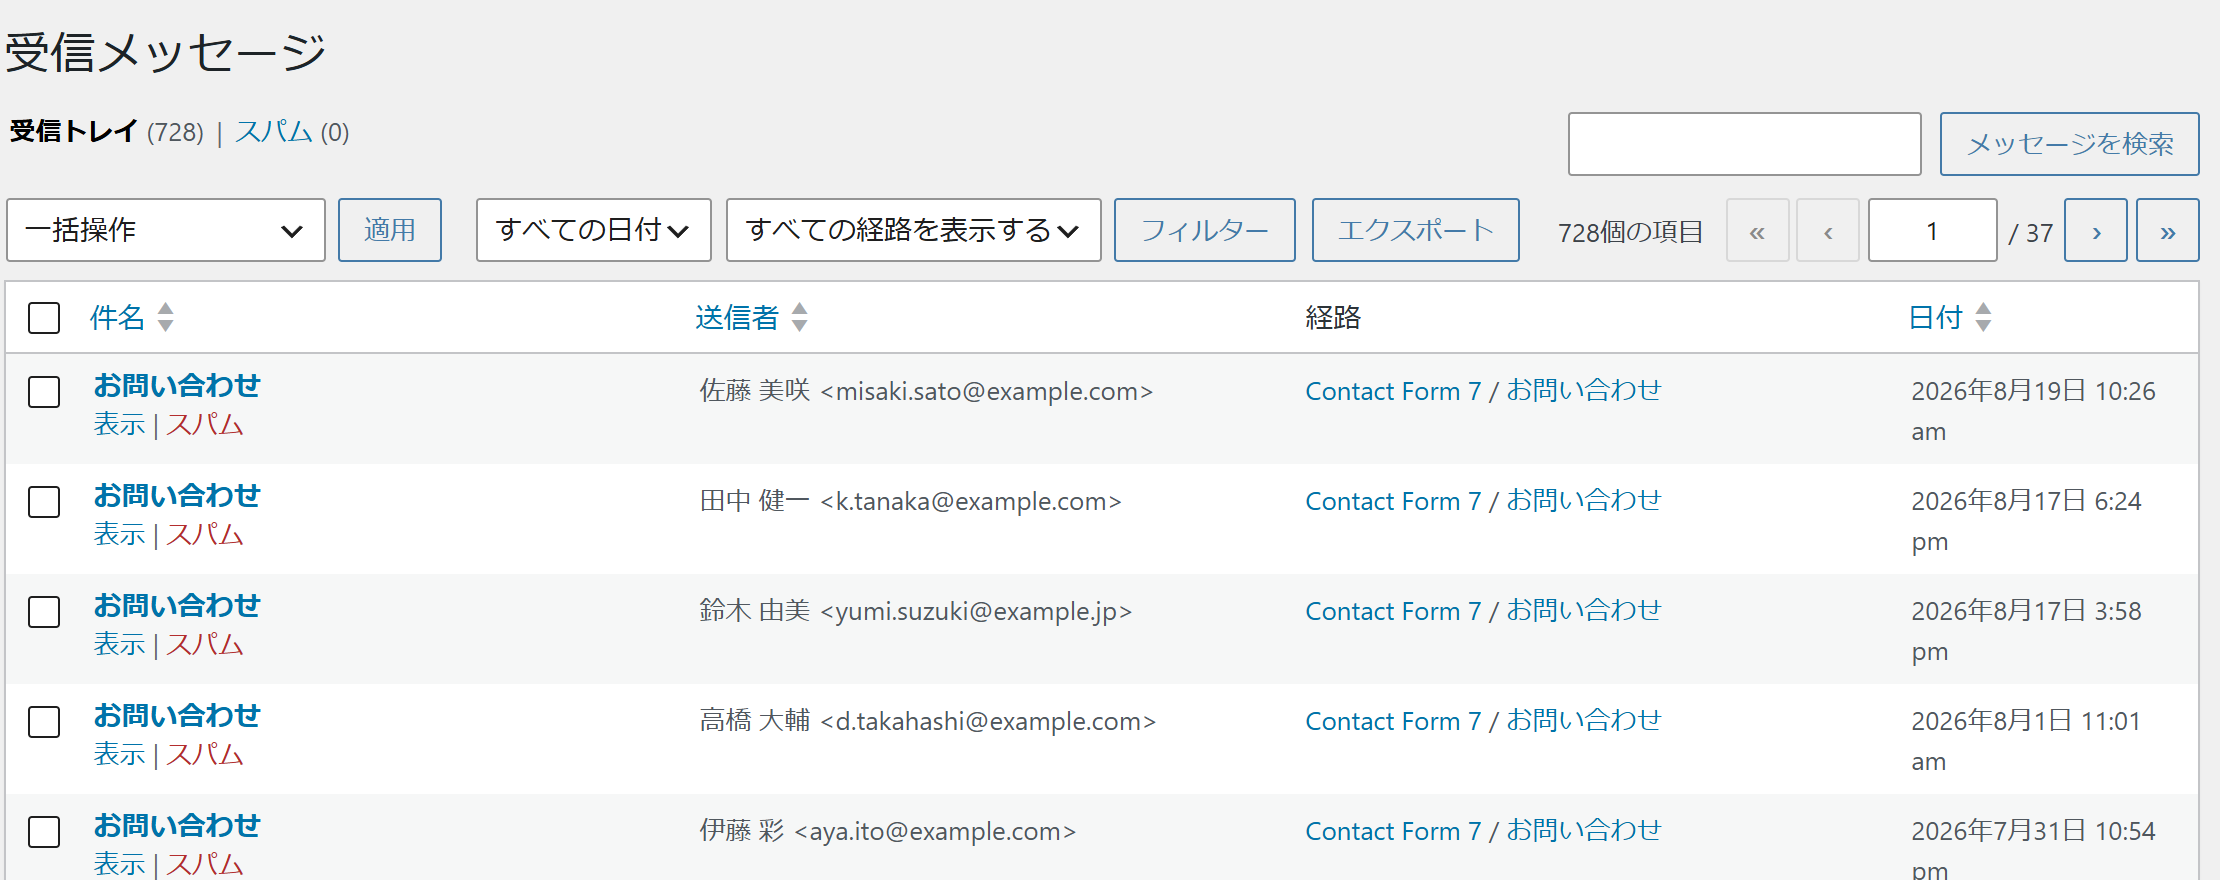Mark 鈴木 由美's message as スパム
This screenshot has height=880, width=2220.
(x=205, y=645)
